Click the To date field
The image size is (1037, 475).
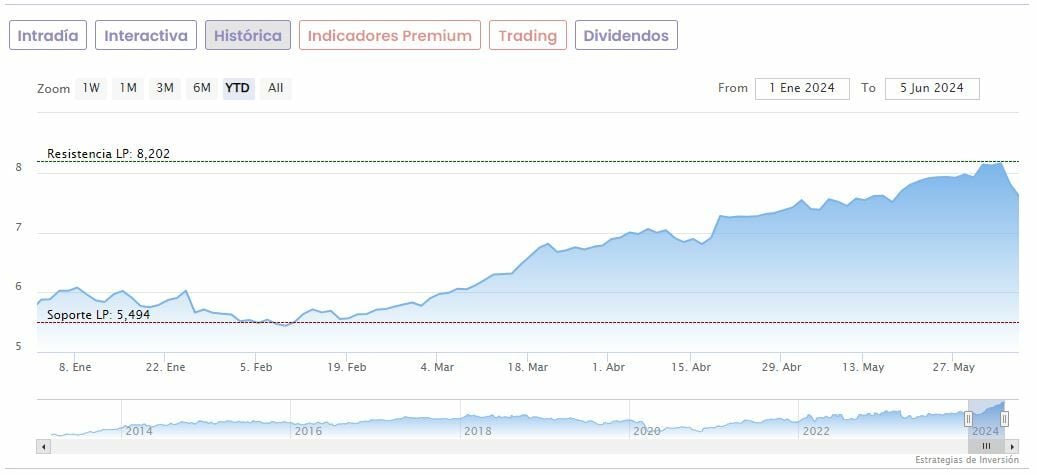tap(932, 88)
